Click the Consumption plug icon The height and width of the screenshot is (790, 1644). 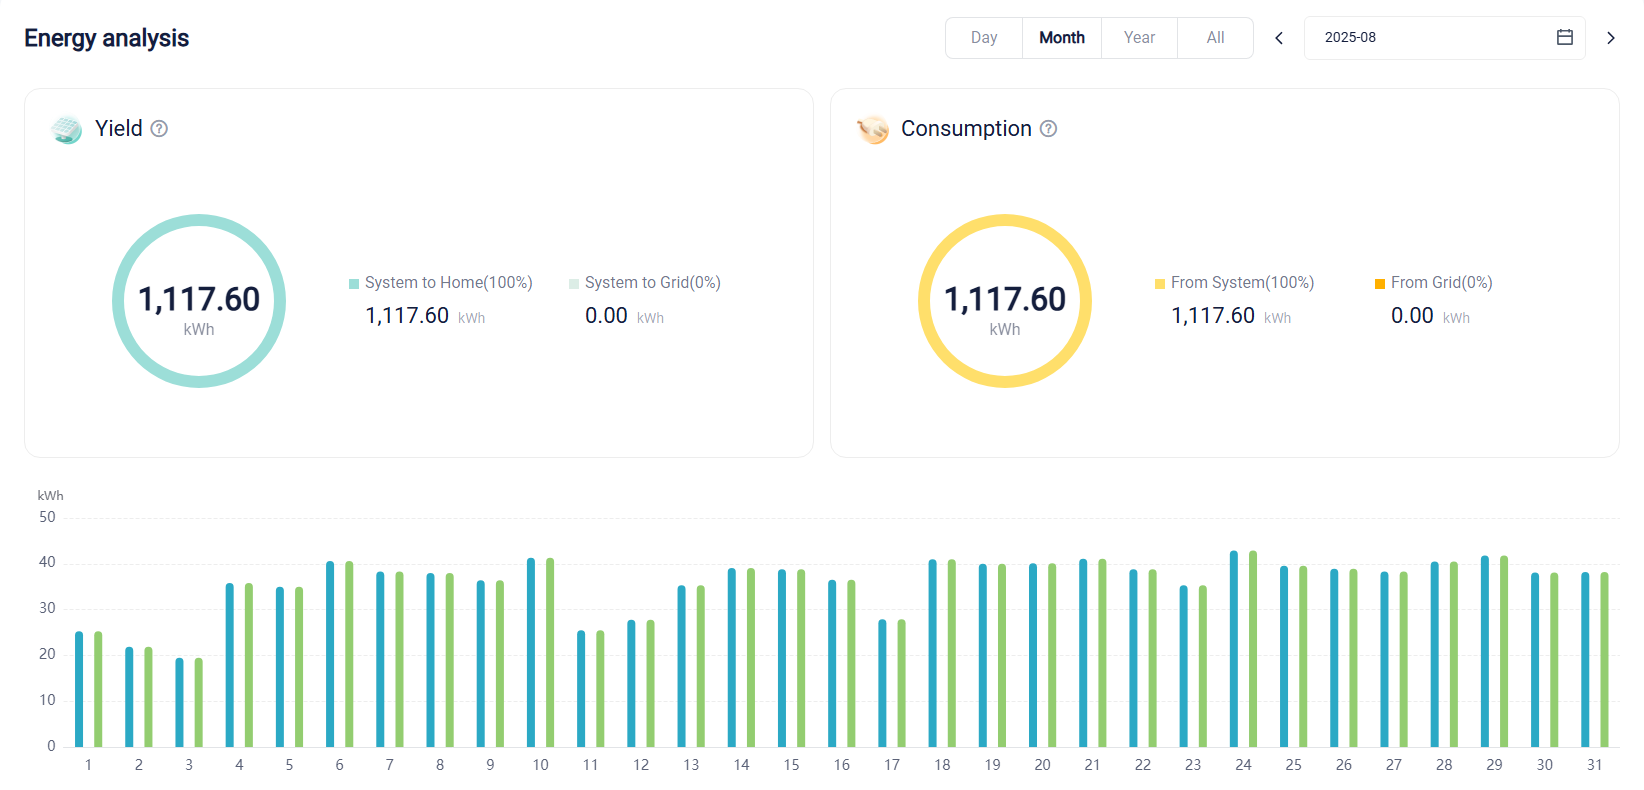point(873,129)
